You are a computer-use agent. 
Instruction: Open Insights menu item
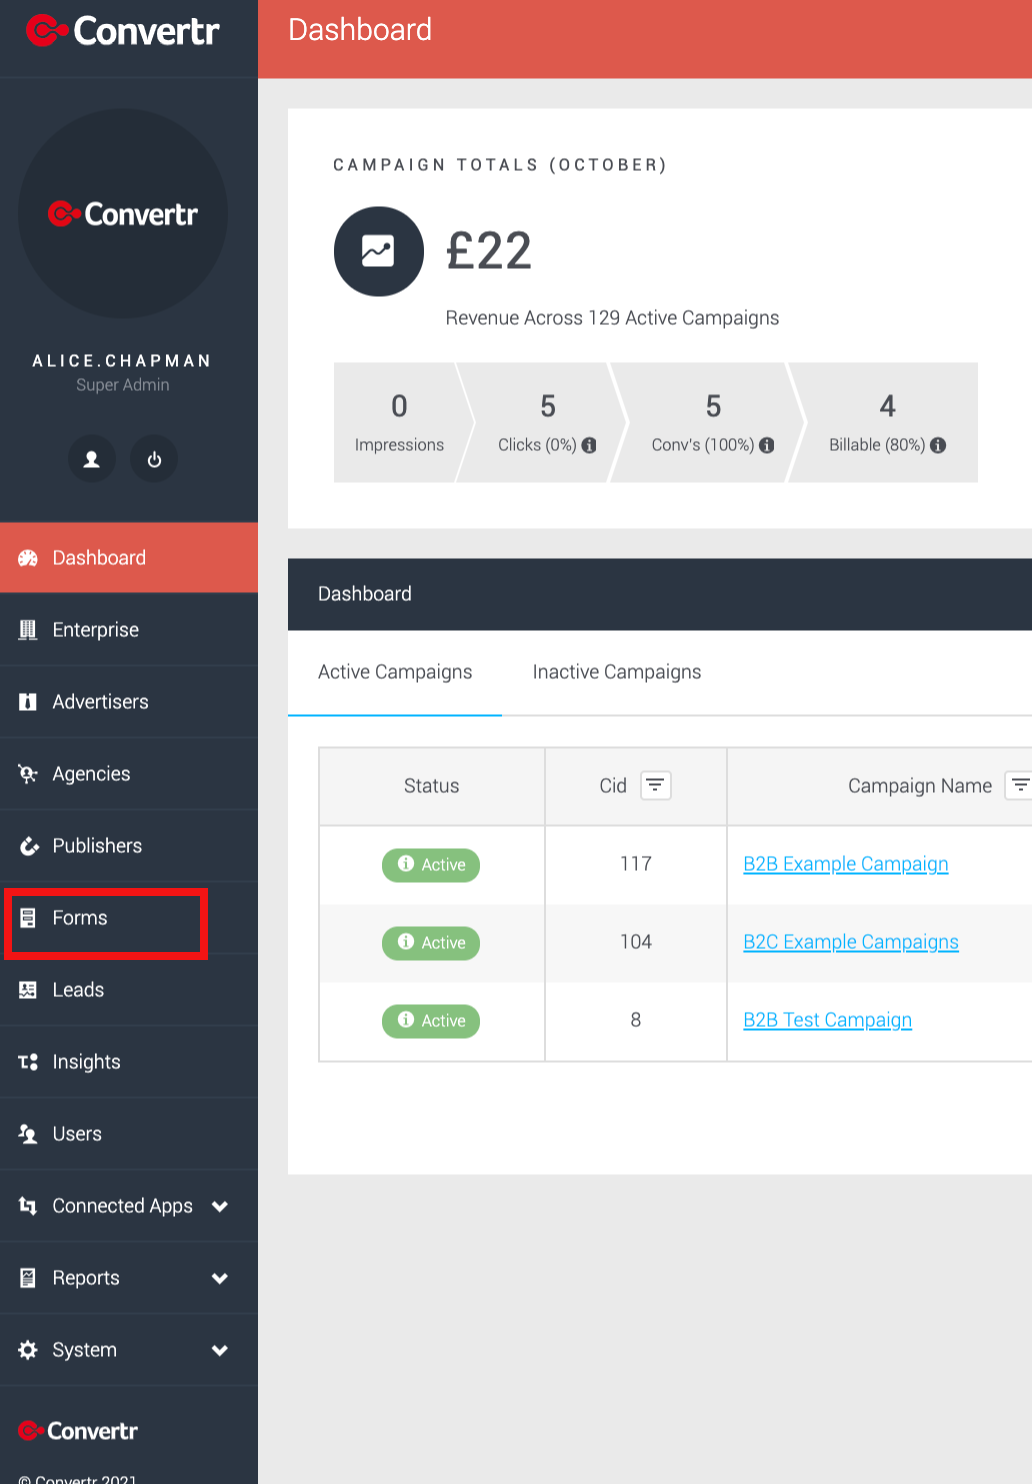(129, 1062)
